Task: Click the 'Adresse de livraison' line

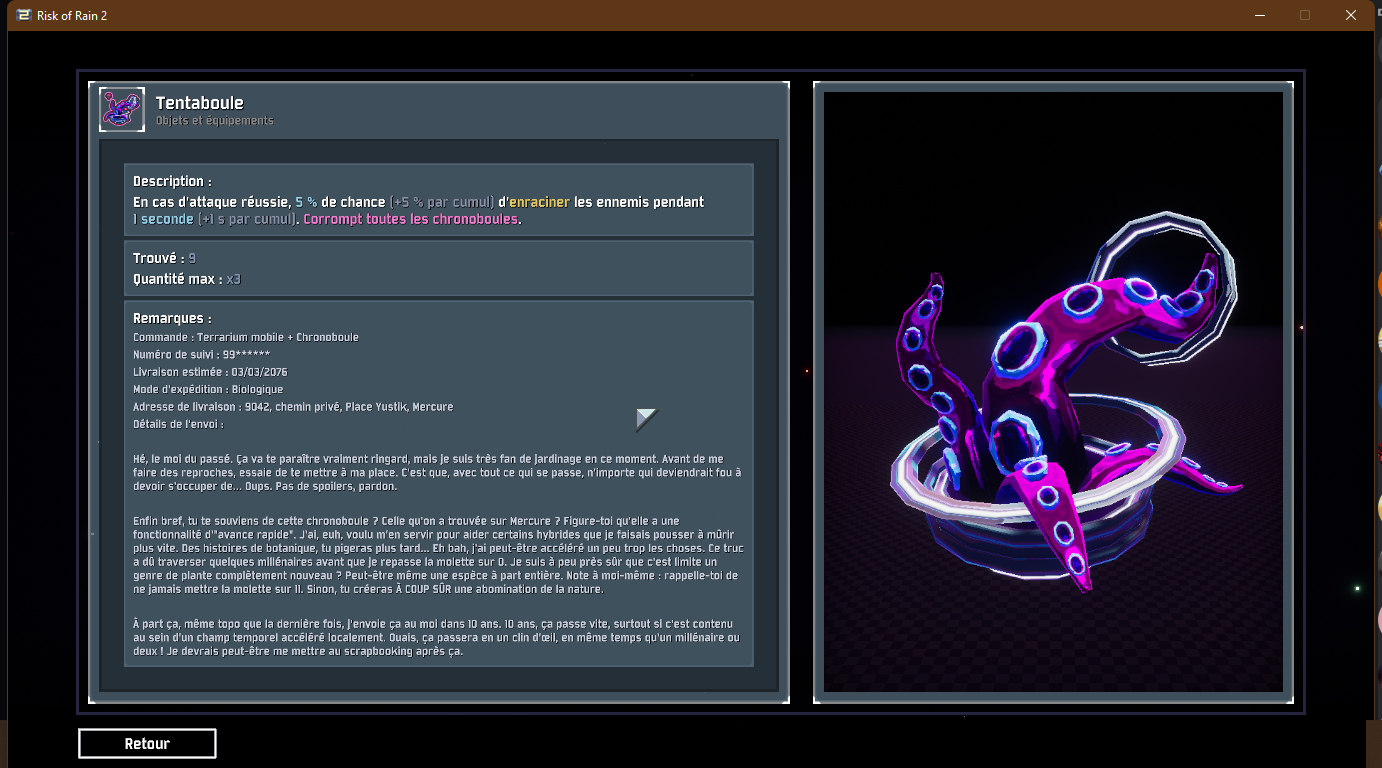Action: (292, 407)
